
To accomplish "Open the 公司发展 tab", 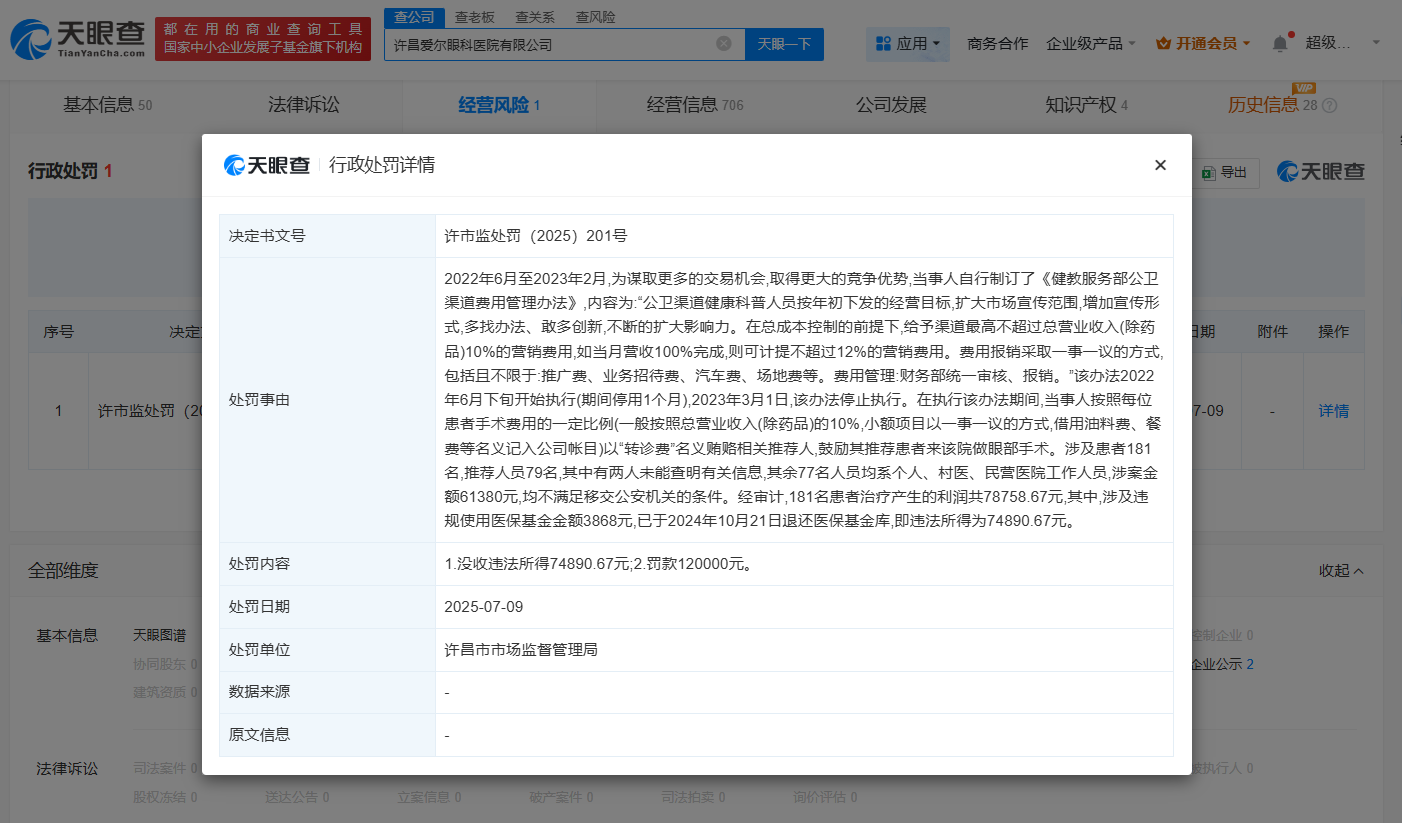I will point(891,105).
